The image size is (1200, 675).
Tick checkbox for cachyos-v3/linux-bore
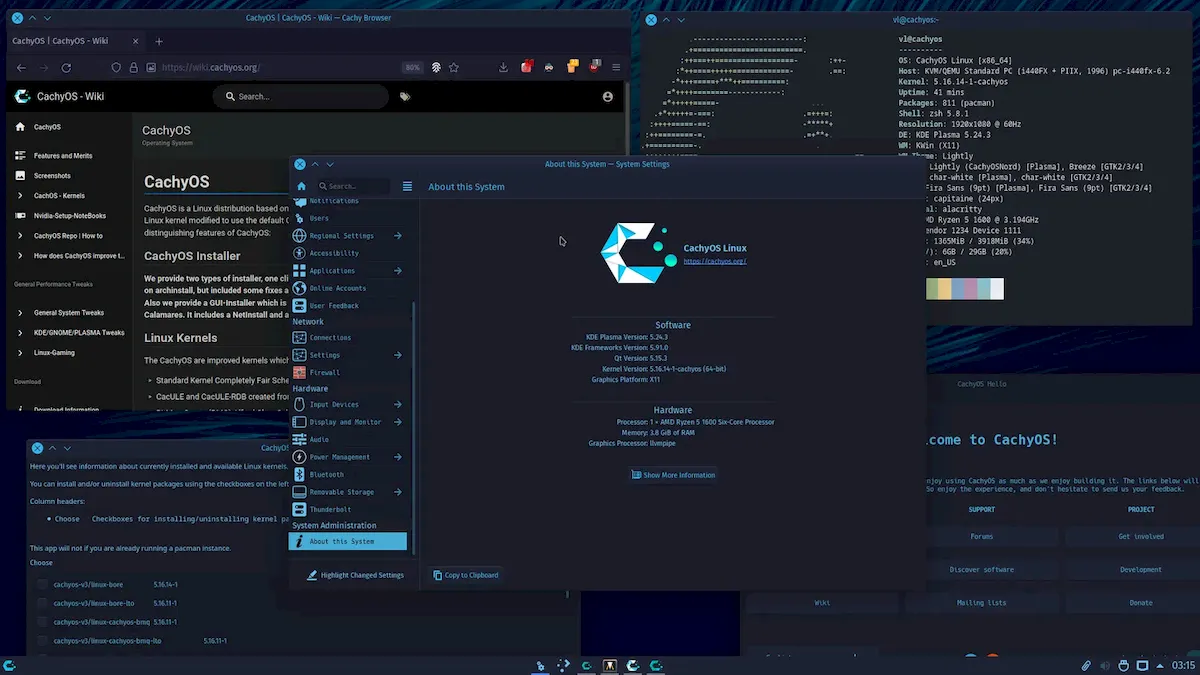pyautogui.click(x=42, y=584)
